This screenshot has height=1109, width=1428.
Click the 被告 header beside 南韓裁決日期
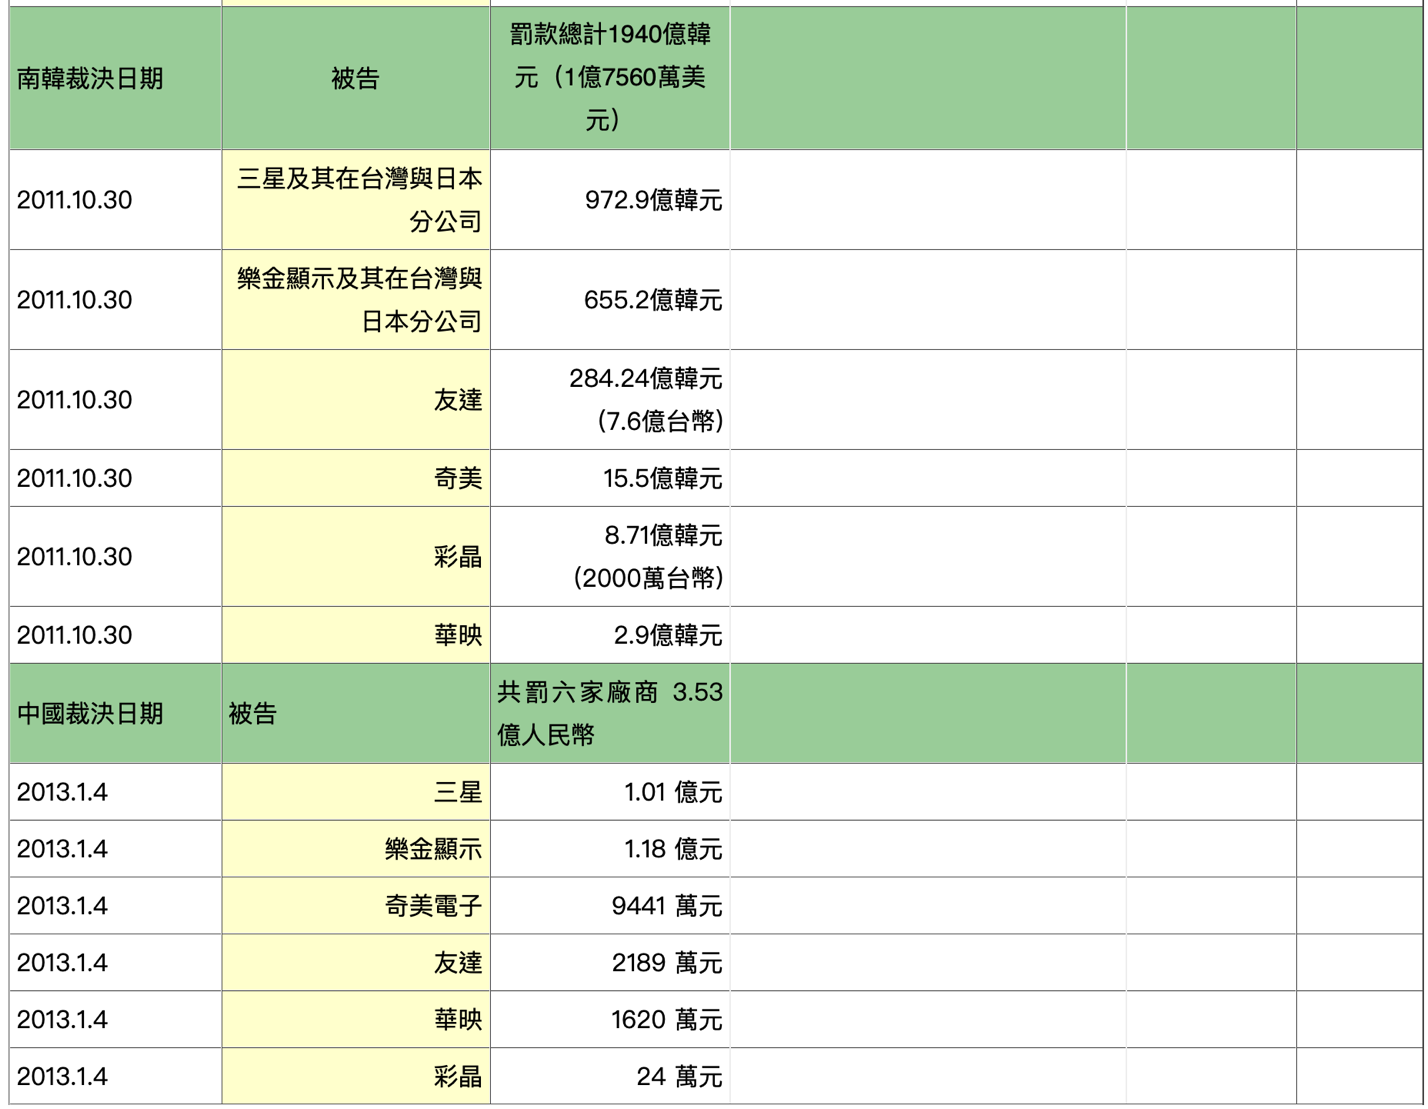tap(356, 78)
